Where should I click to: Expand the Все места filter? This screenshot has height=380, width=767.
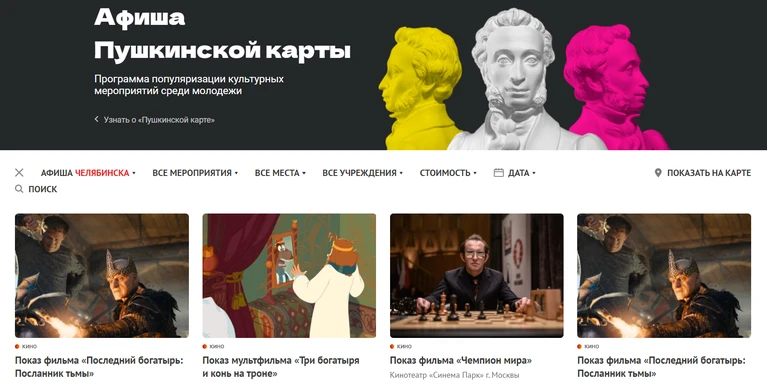point(280,173)
